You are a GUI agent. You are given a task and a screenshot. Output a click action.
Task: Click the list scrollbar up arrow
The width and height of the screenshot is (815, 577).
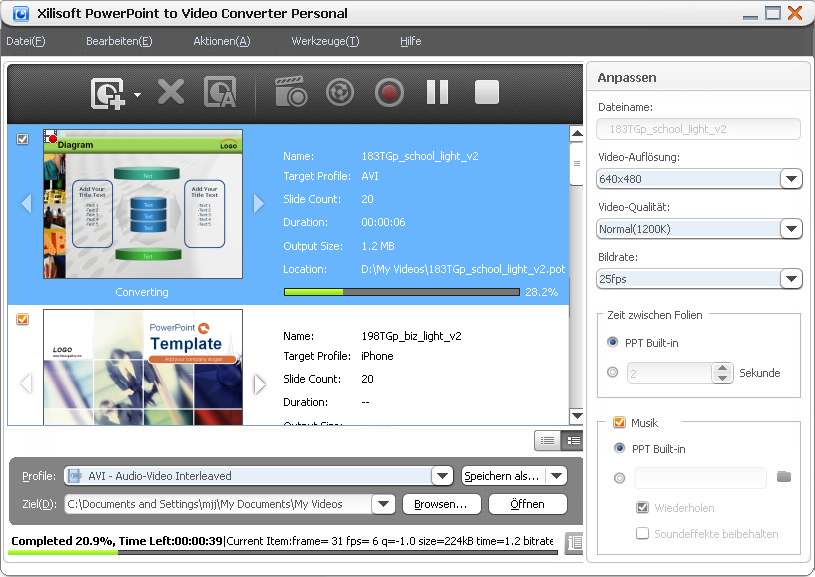pyautogui.click(x=576, y=134)
